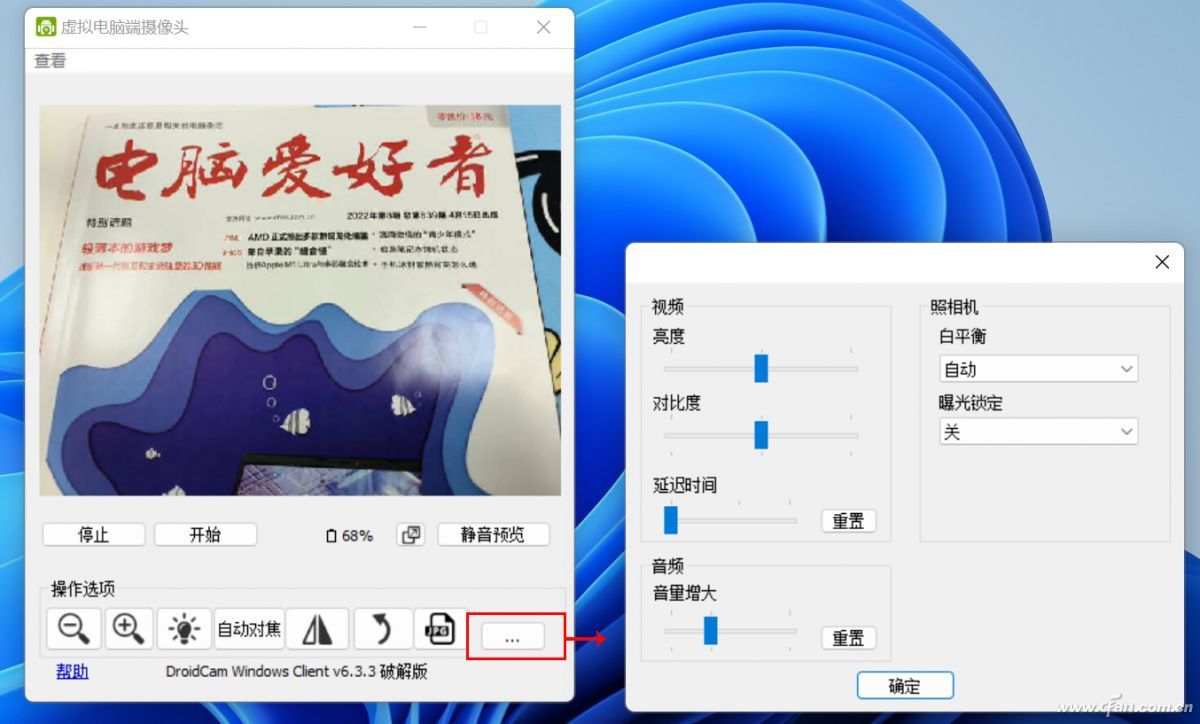Click the JPG snapshot icon
Screen dimensions: 1200x724
pyautogui.click(x=439, y=629)
